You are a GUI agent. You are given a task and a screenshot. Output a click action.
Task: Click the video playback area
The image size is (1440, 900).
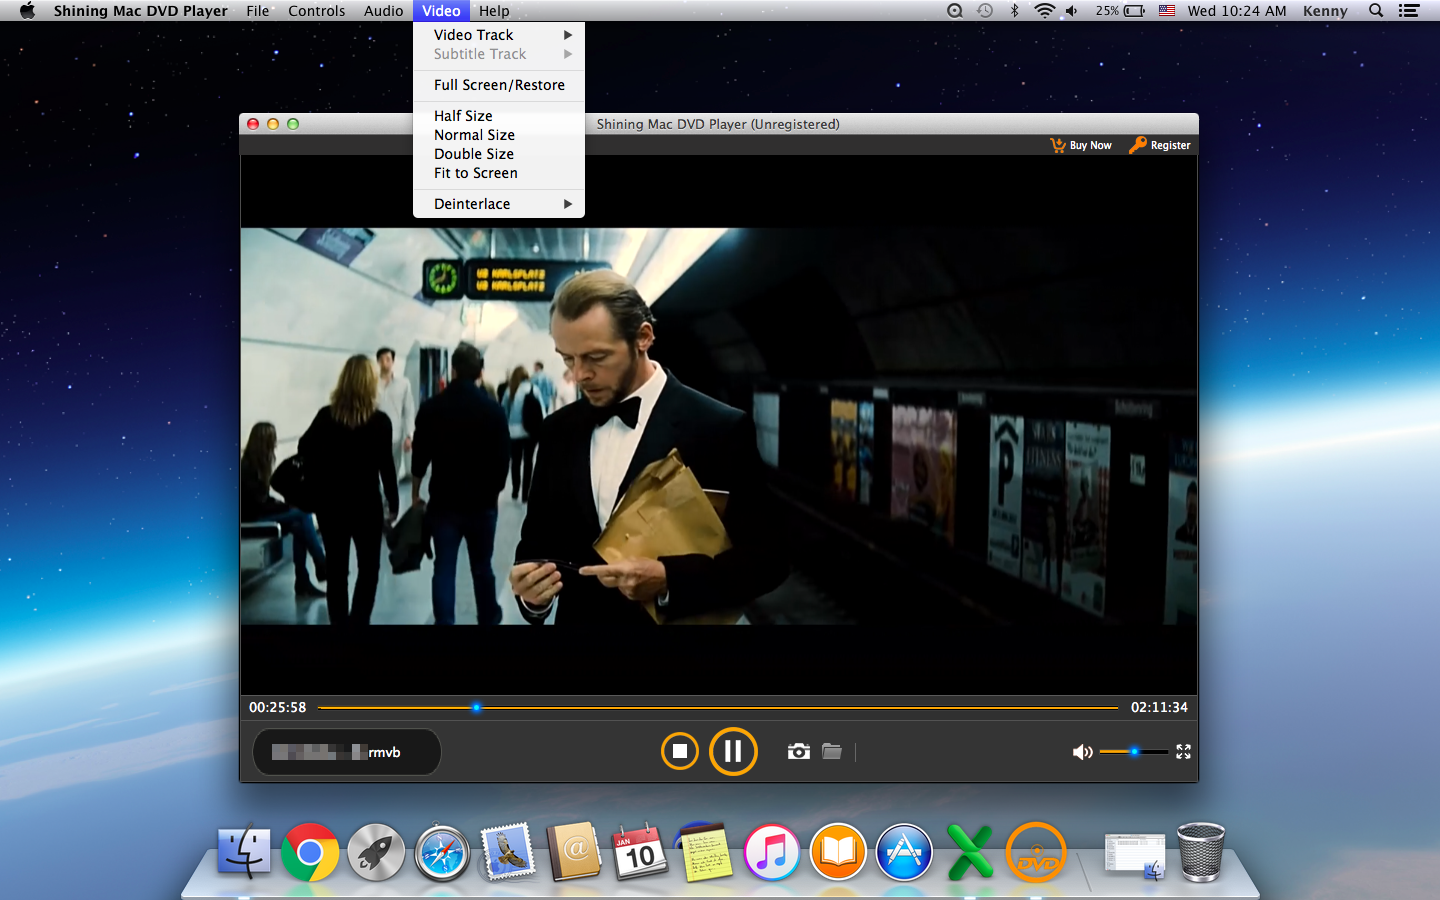click(x=719, y=426)
